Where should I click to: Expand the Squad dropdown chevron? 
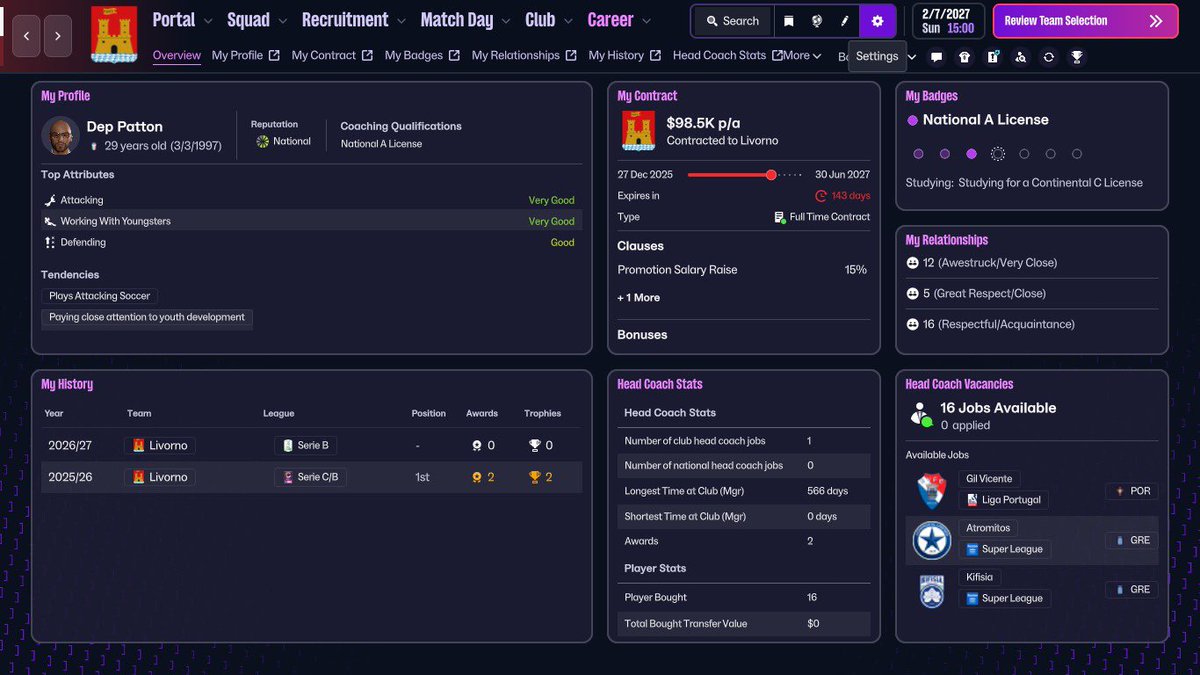[x=282, y=21]
